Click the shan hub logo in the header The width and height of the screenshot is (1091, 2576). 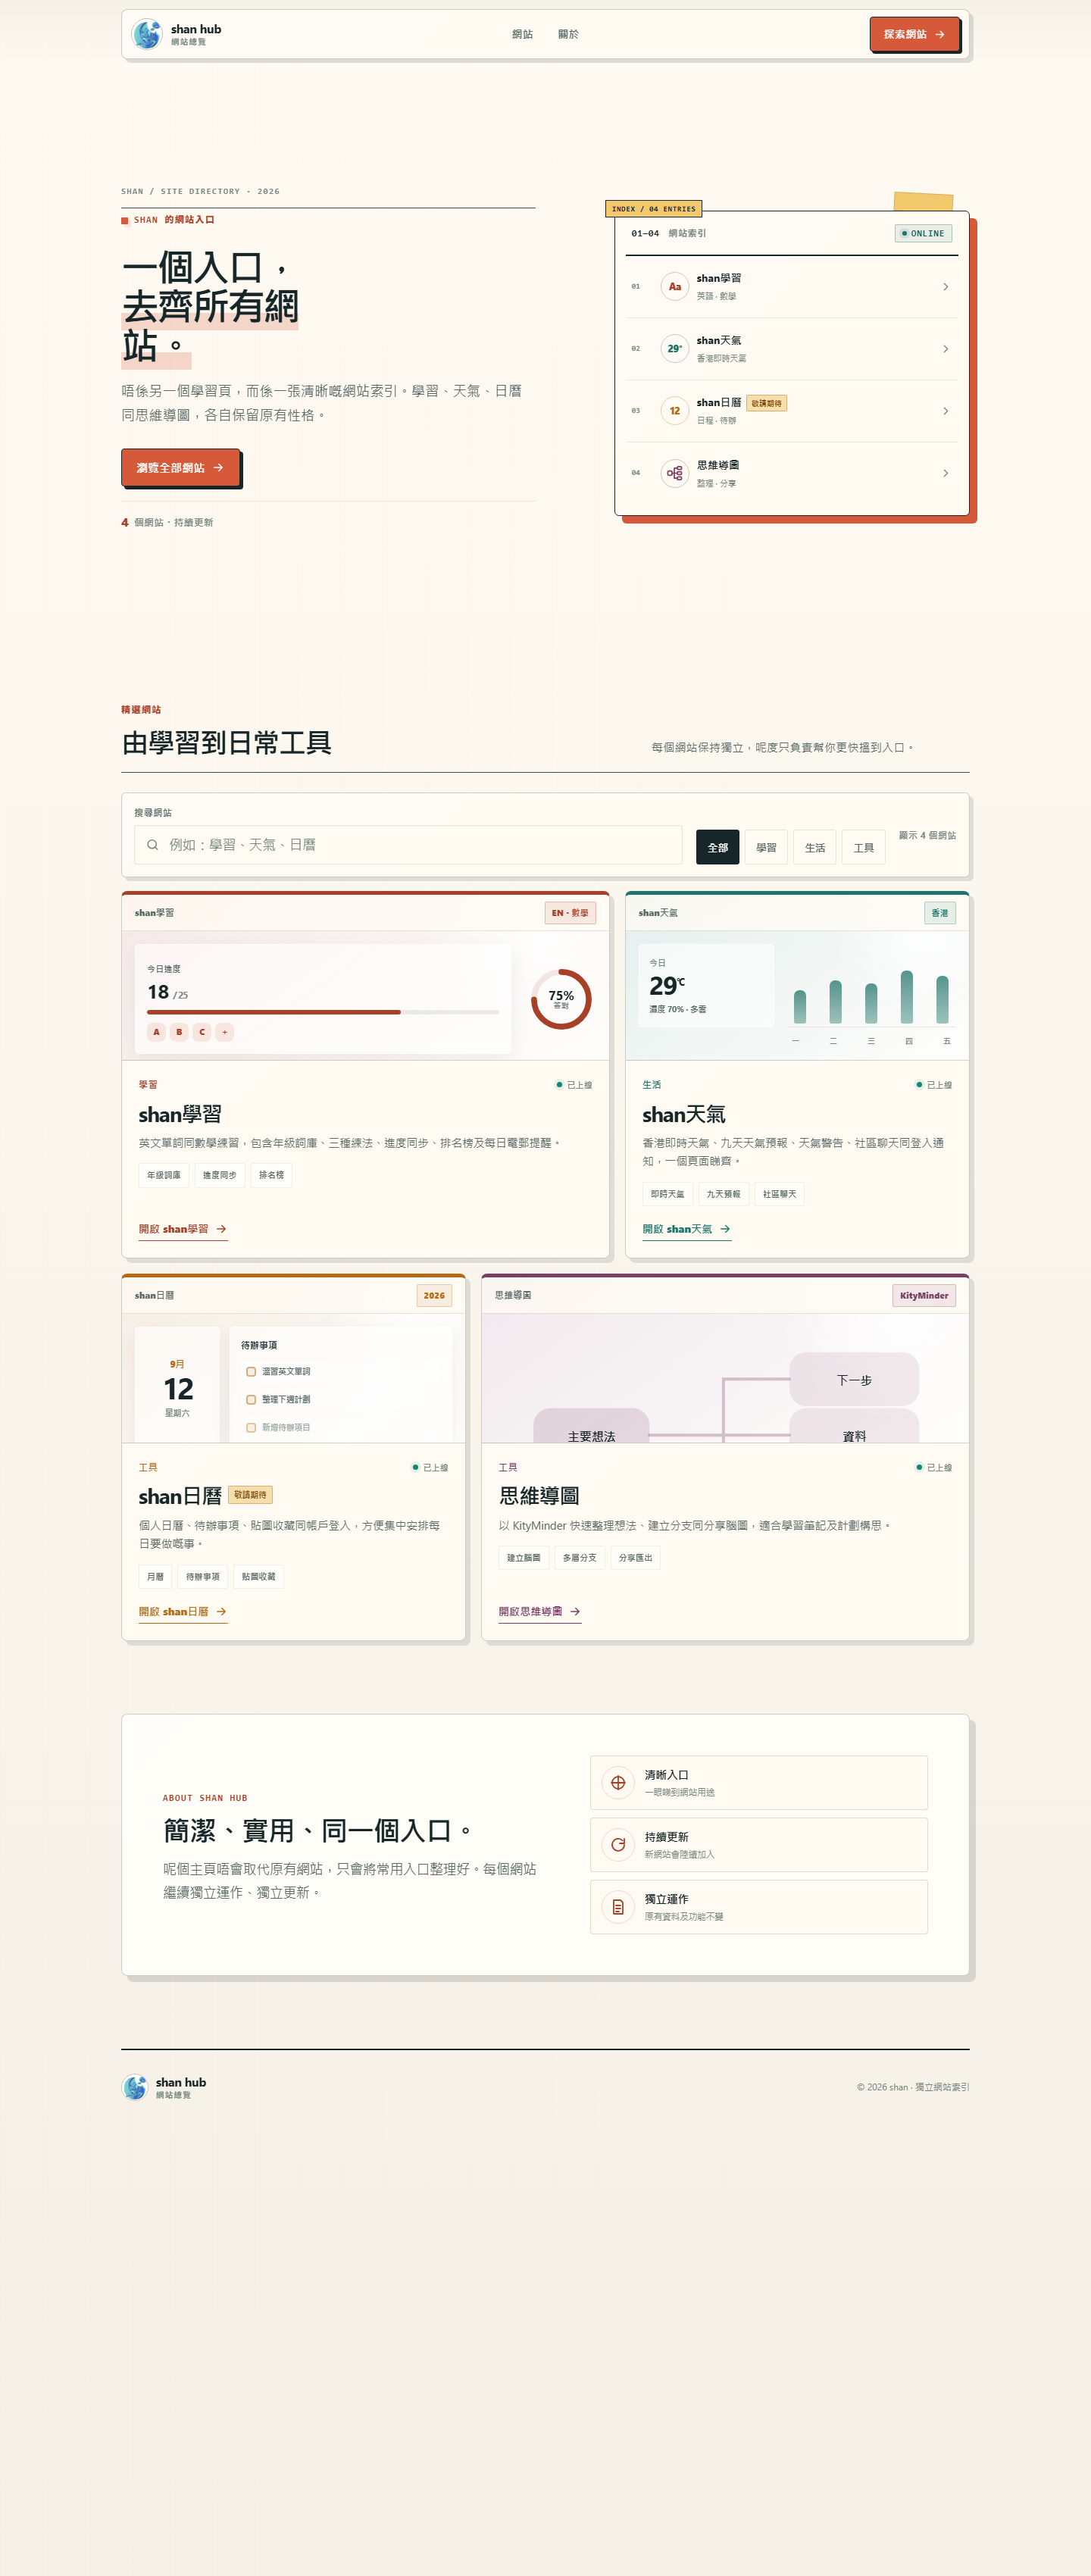pyautogui.click(x=147, y=34)
